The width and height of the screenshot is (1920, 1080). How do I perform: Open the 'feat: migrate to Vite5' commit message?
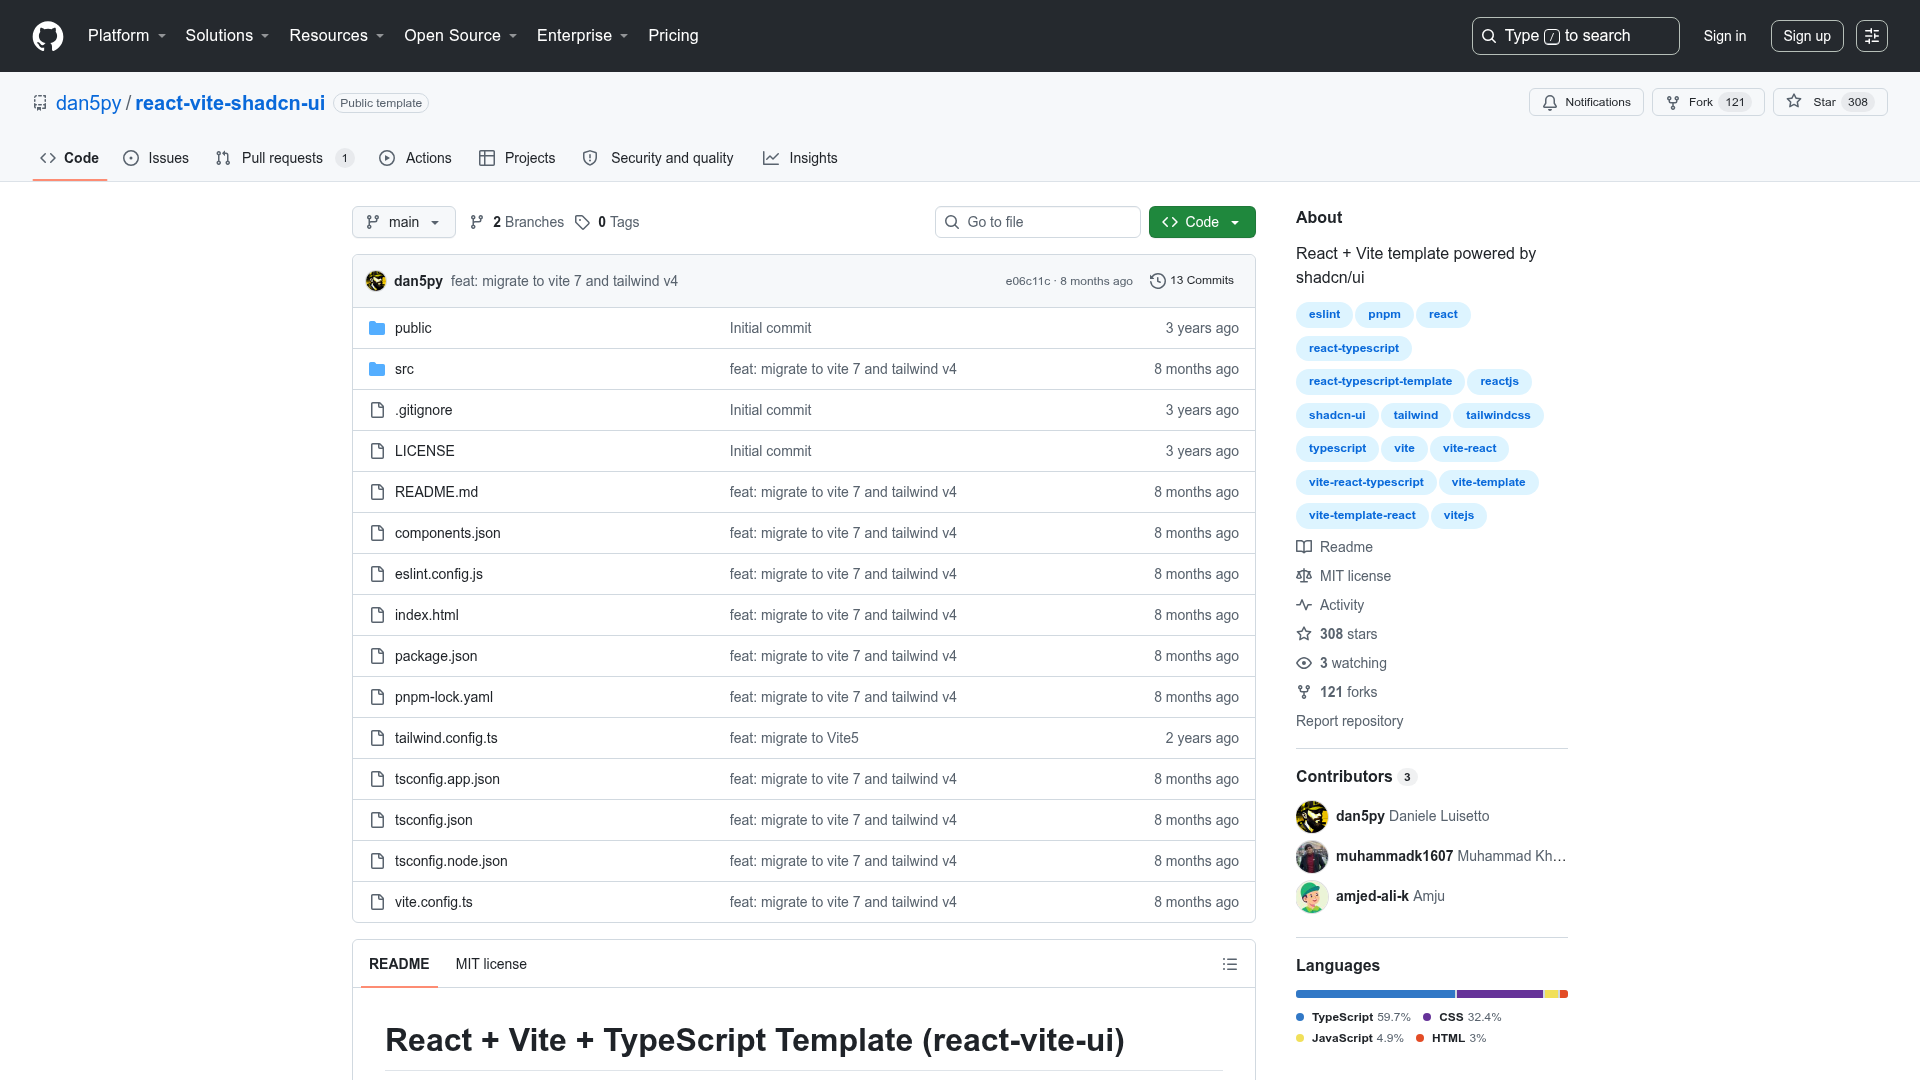tap(794, 738)
